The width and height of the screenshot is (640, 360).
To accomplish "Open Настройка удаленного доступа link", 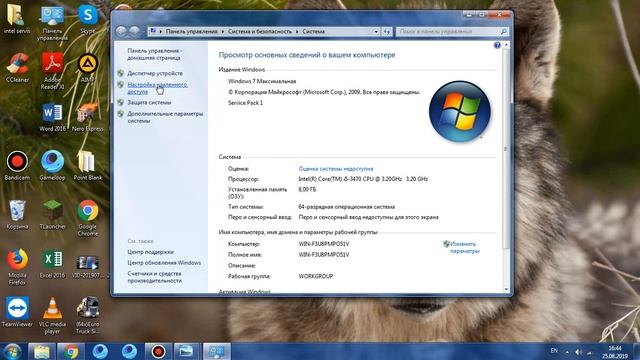I will [158, 88].
